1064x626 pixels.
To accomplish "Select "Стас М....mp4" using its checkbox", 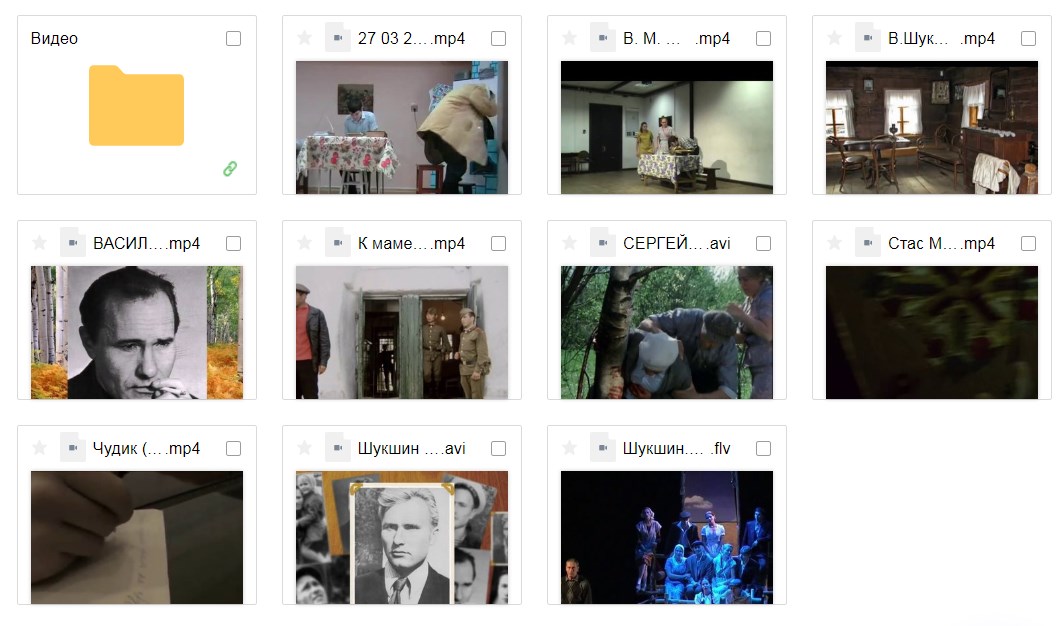I will point(1029,243).
